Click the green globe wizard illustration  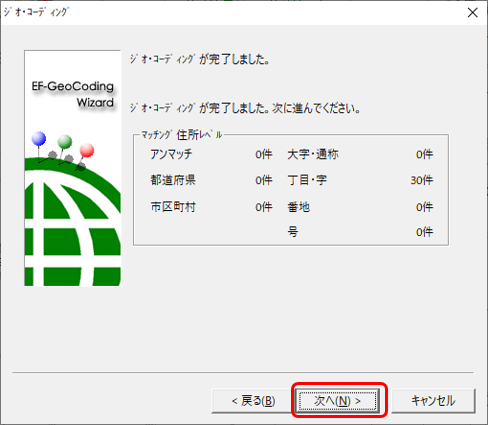72,222
